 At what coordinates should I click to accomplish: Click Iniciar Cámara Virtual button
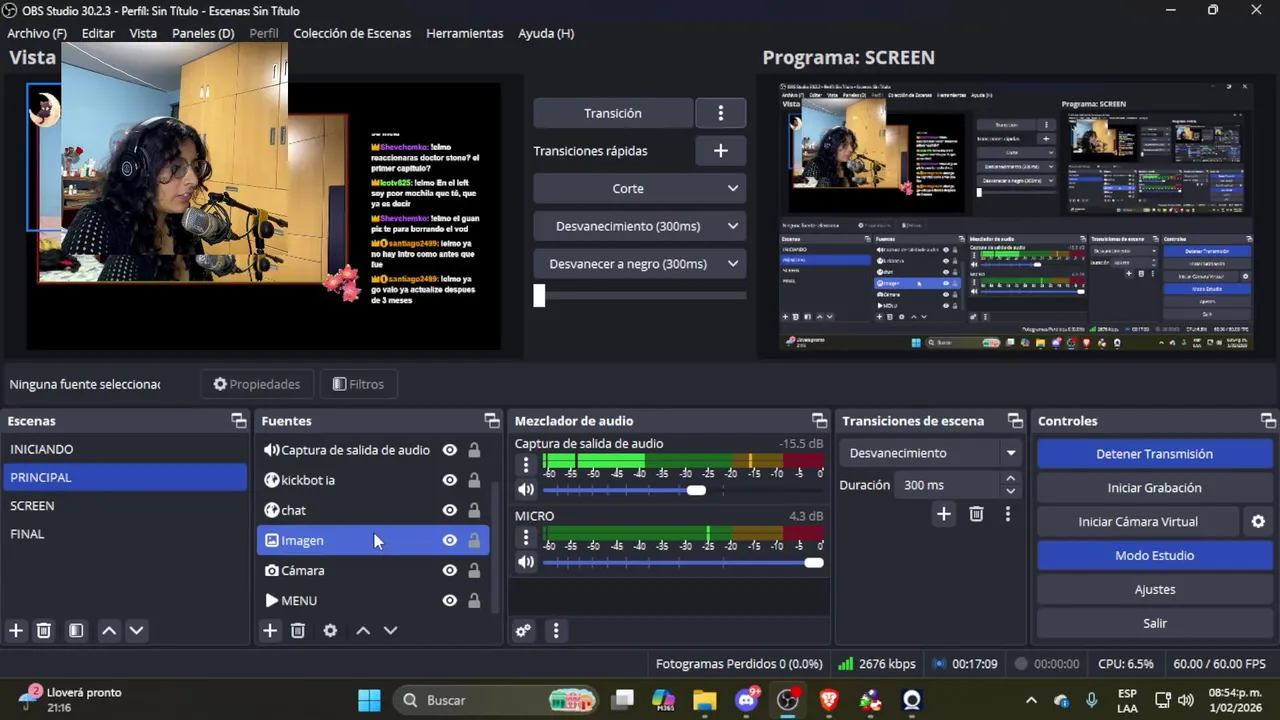click(x=1138, y=522)
